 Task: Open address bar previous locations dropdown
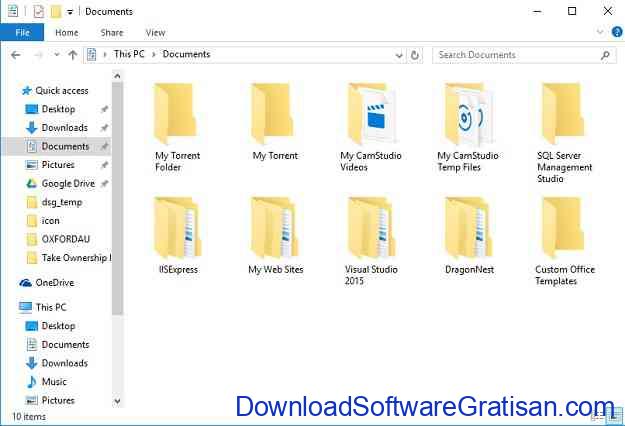pyautogui.click(x=399, y=55)
